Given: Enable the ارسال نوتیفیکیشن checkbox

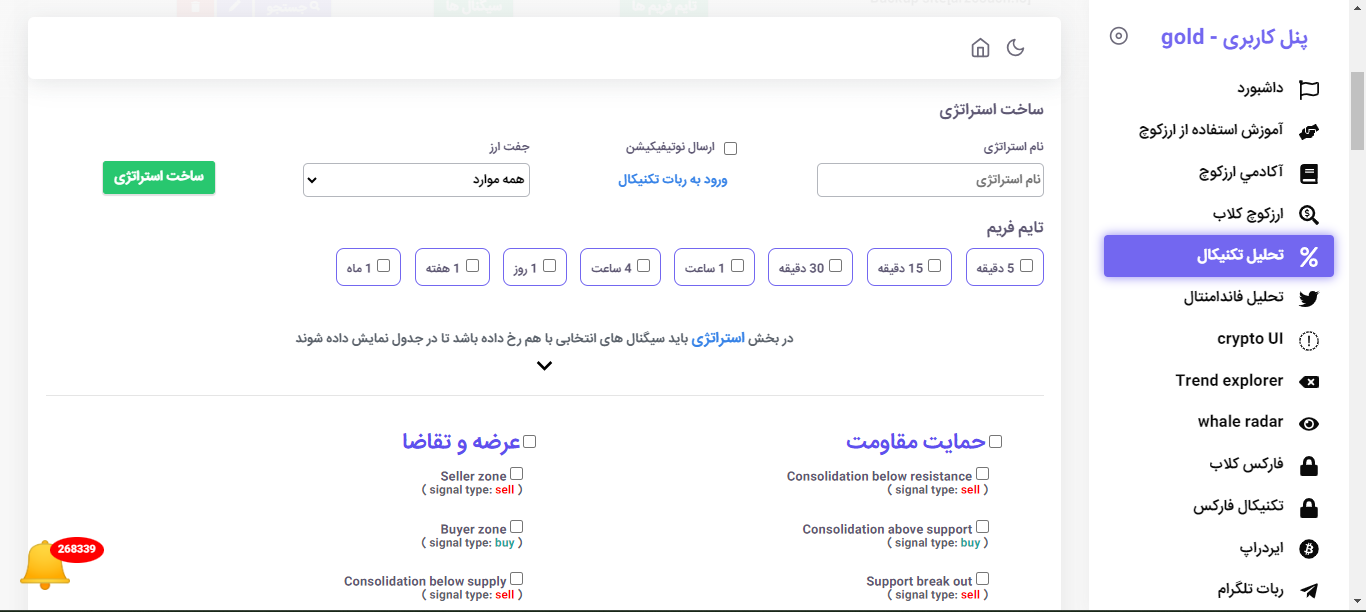Looking at the screenshot, I should pos(730,149).
